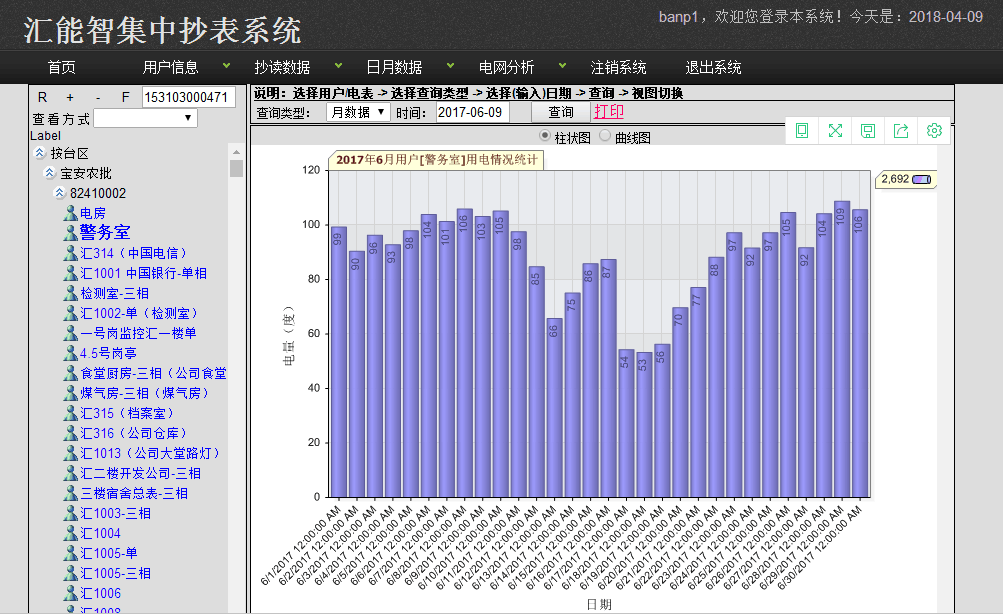
Task: Select 汇316（公司仓库） in tree
Action: [x=133, y=433]
